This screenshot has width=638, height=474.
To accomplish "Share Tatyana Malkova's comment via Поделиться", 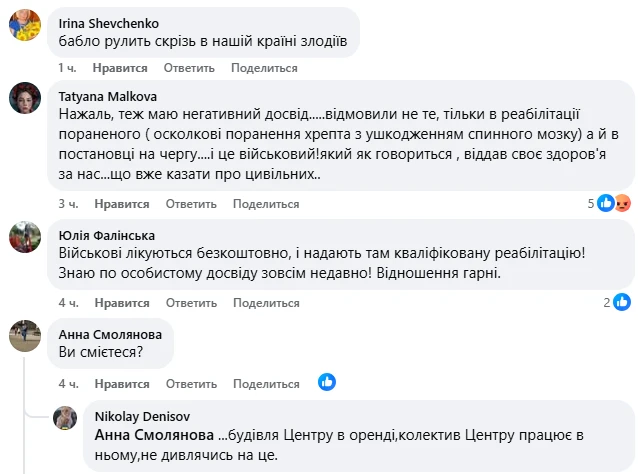I will click(x=266, y=204).
